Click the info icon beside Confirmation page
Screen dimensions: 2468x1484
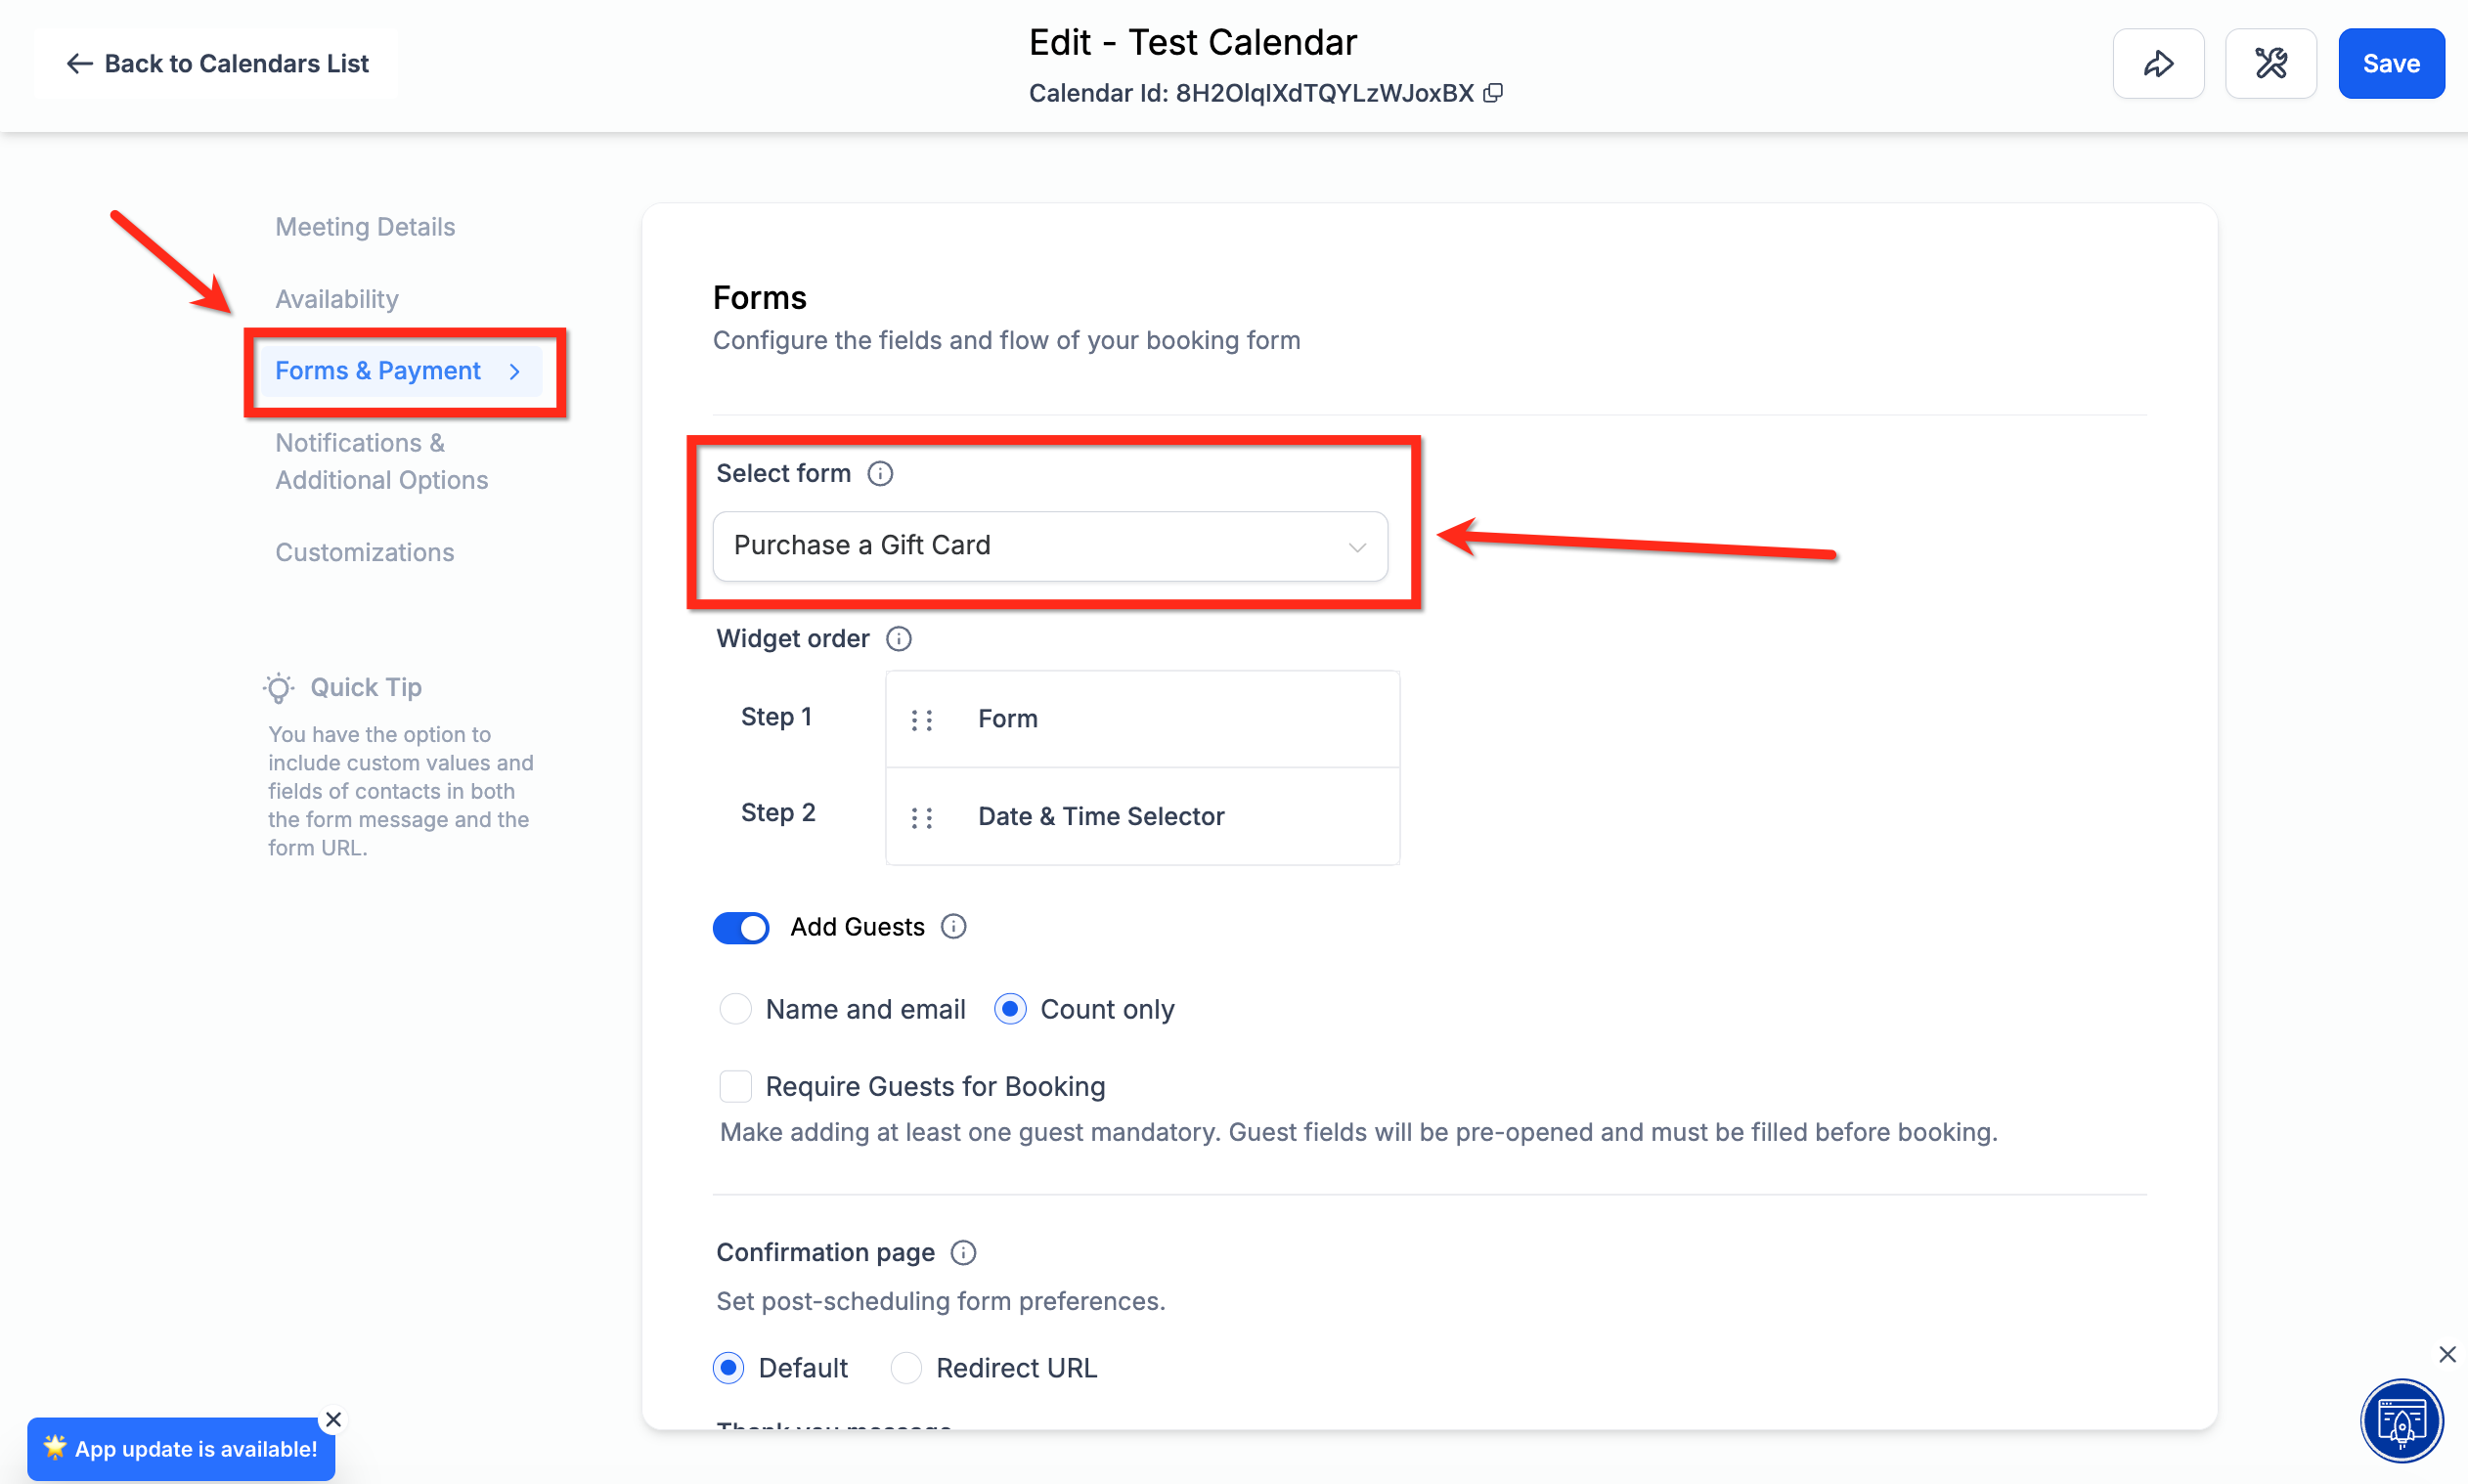(x=962, y=1253)
